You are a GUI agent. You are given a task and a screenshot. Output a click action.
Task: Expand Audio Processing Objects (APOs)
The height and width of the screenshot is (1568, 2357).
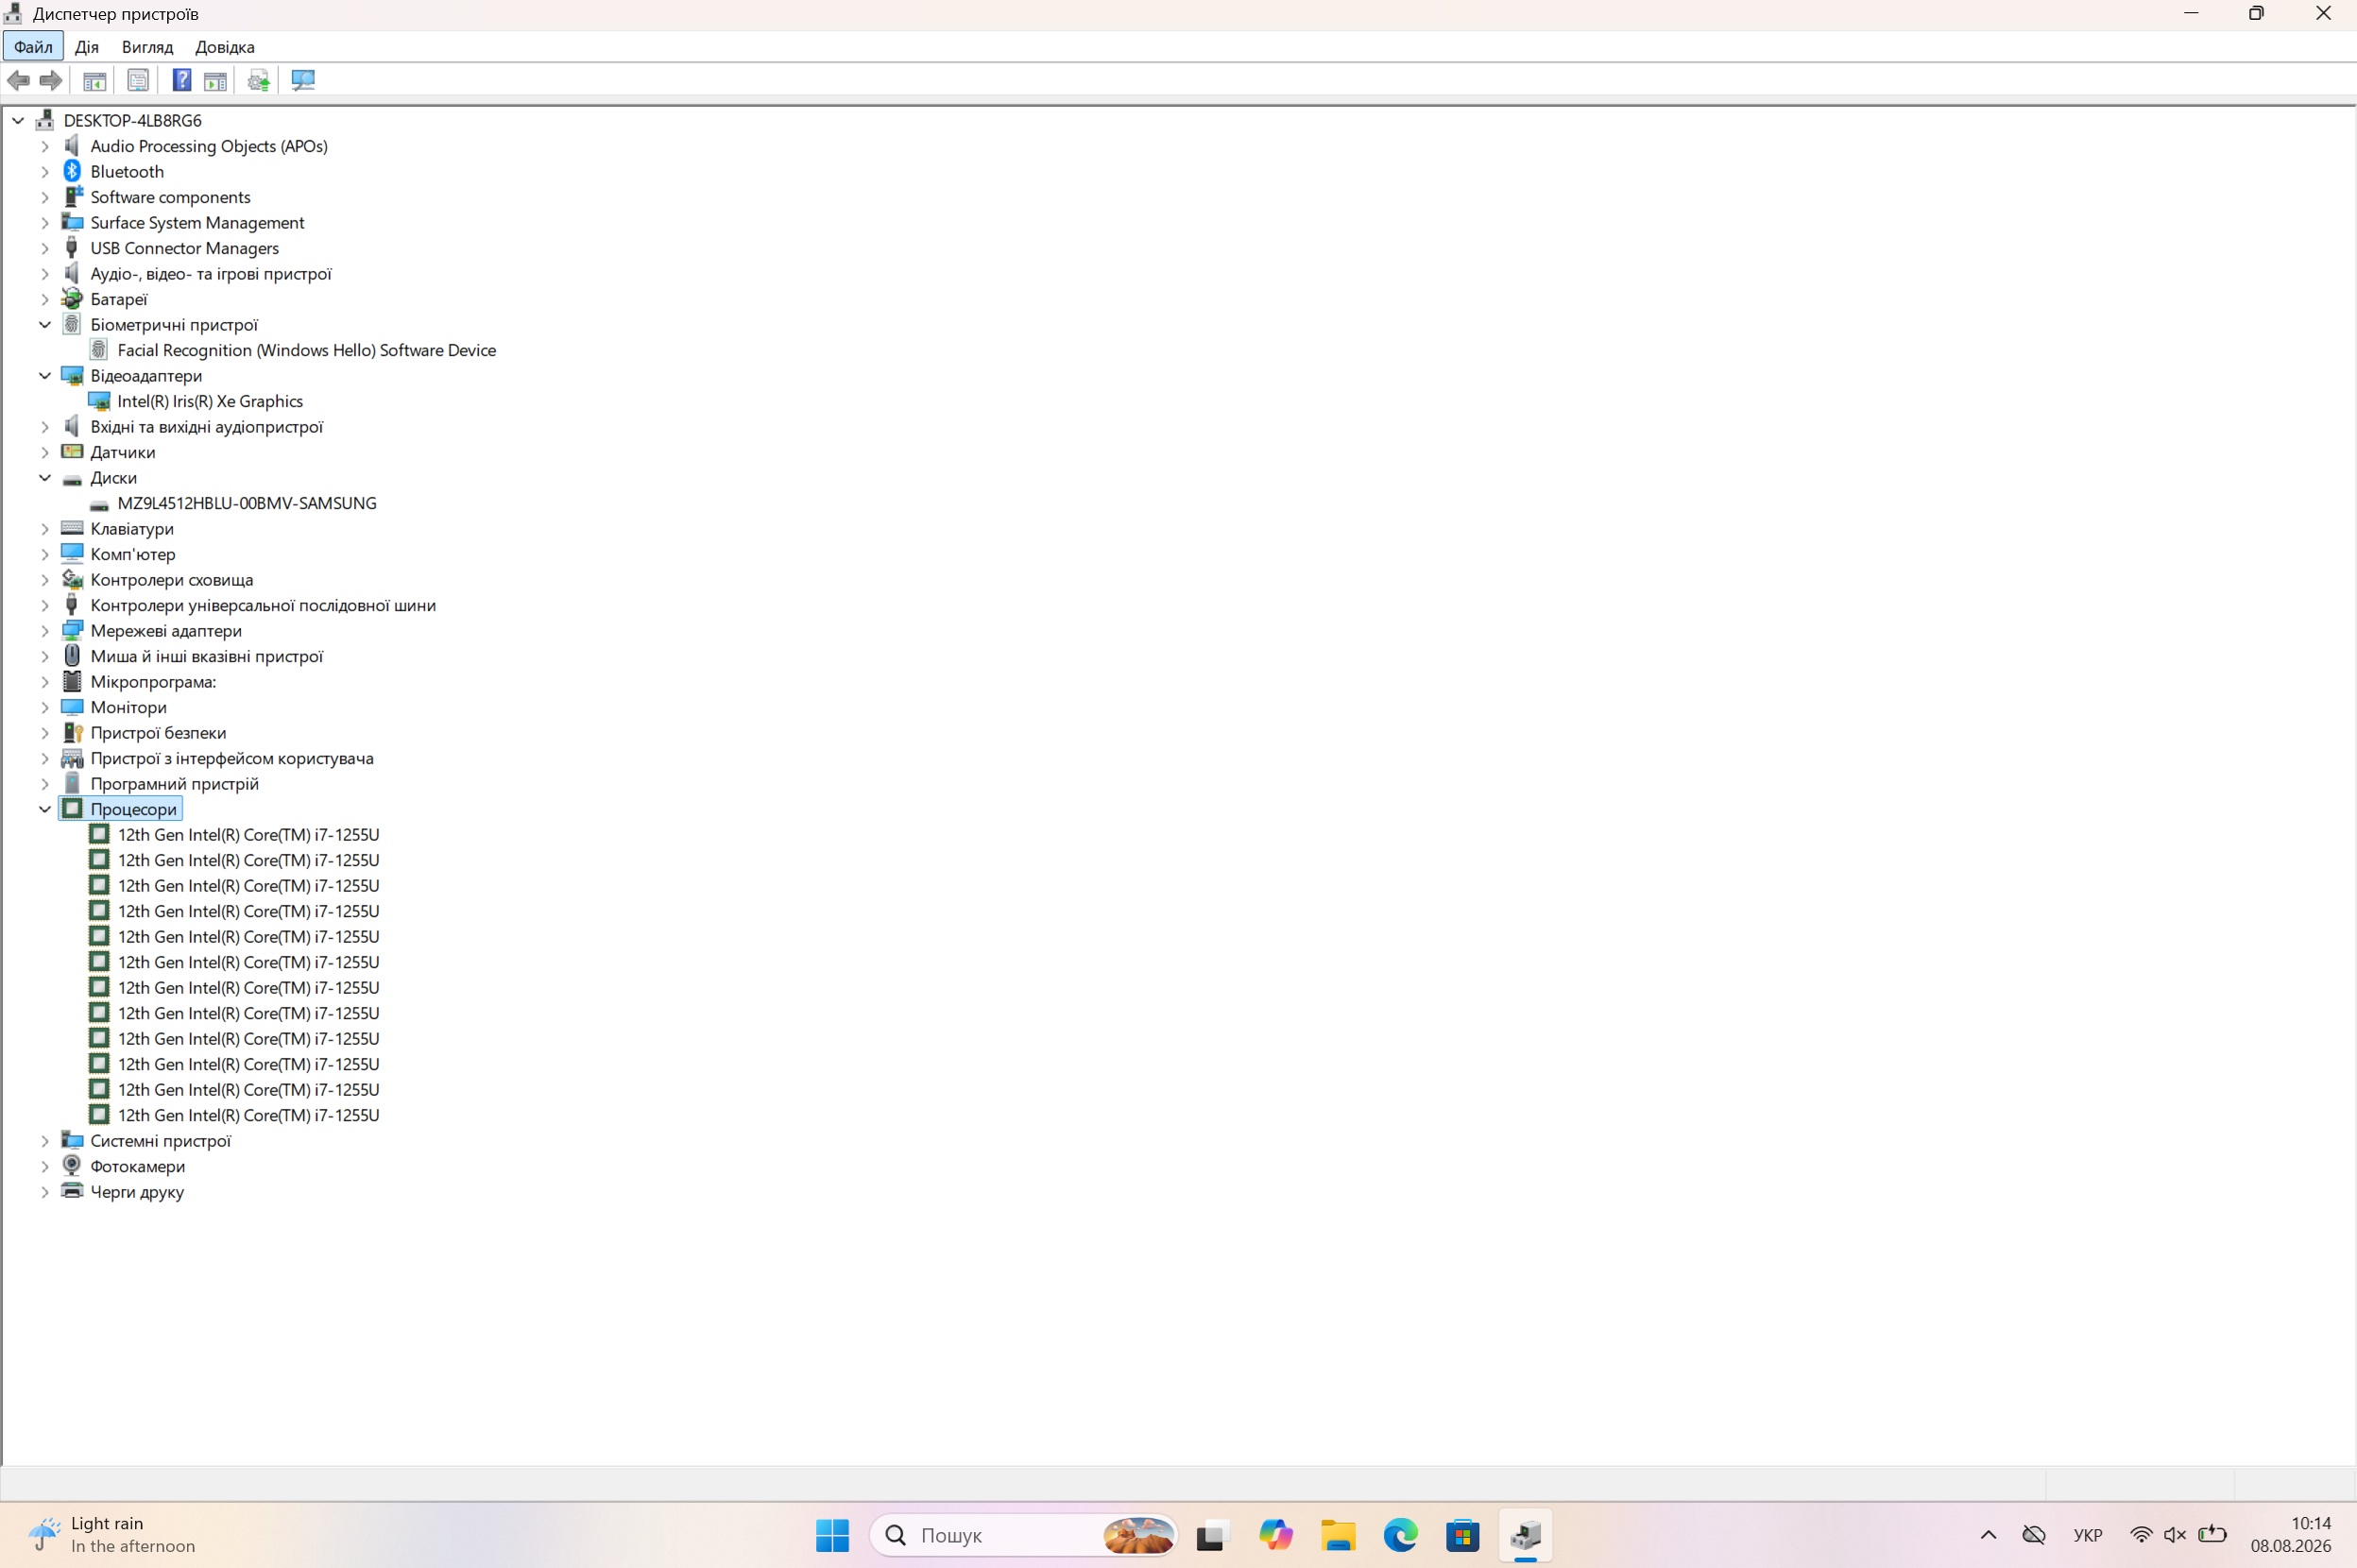[44, 146]
